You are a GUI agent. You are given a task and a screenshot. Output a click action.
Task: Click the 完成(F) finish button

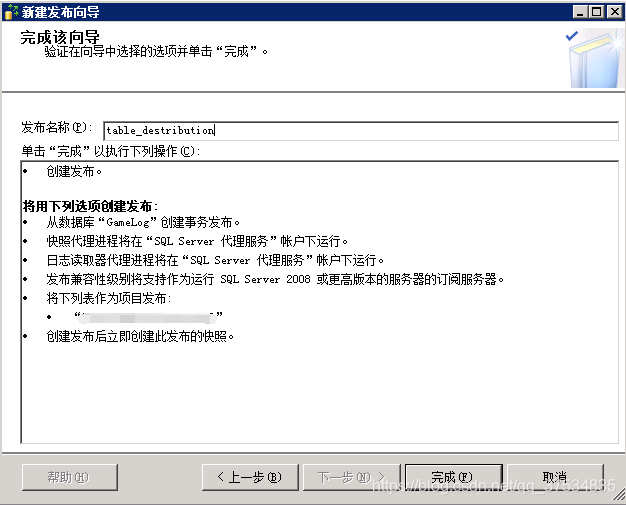(454, 477)
